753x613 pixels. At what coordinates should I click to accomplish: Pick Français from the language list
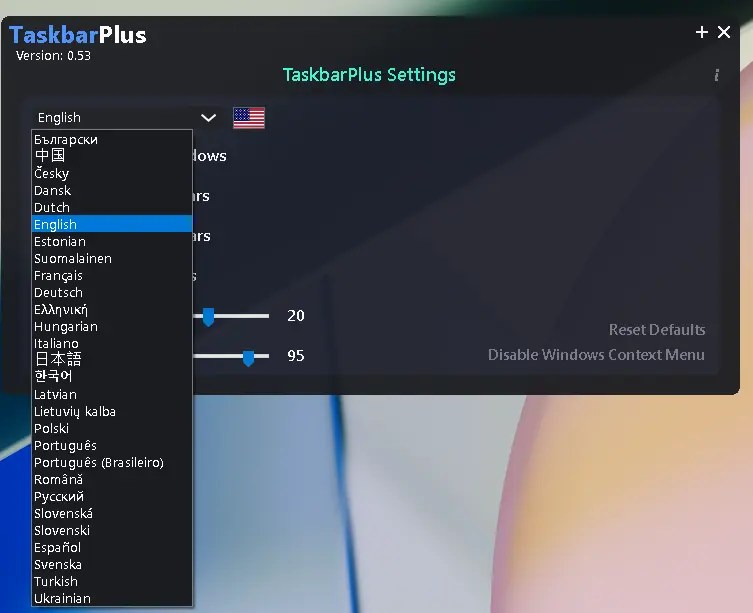click(x=112, y=275)
